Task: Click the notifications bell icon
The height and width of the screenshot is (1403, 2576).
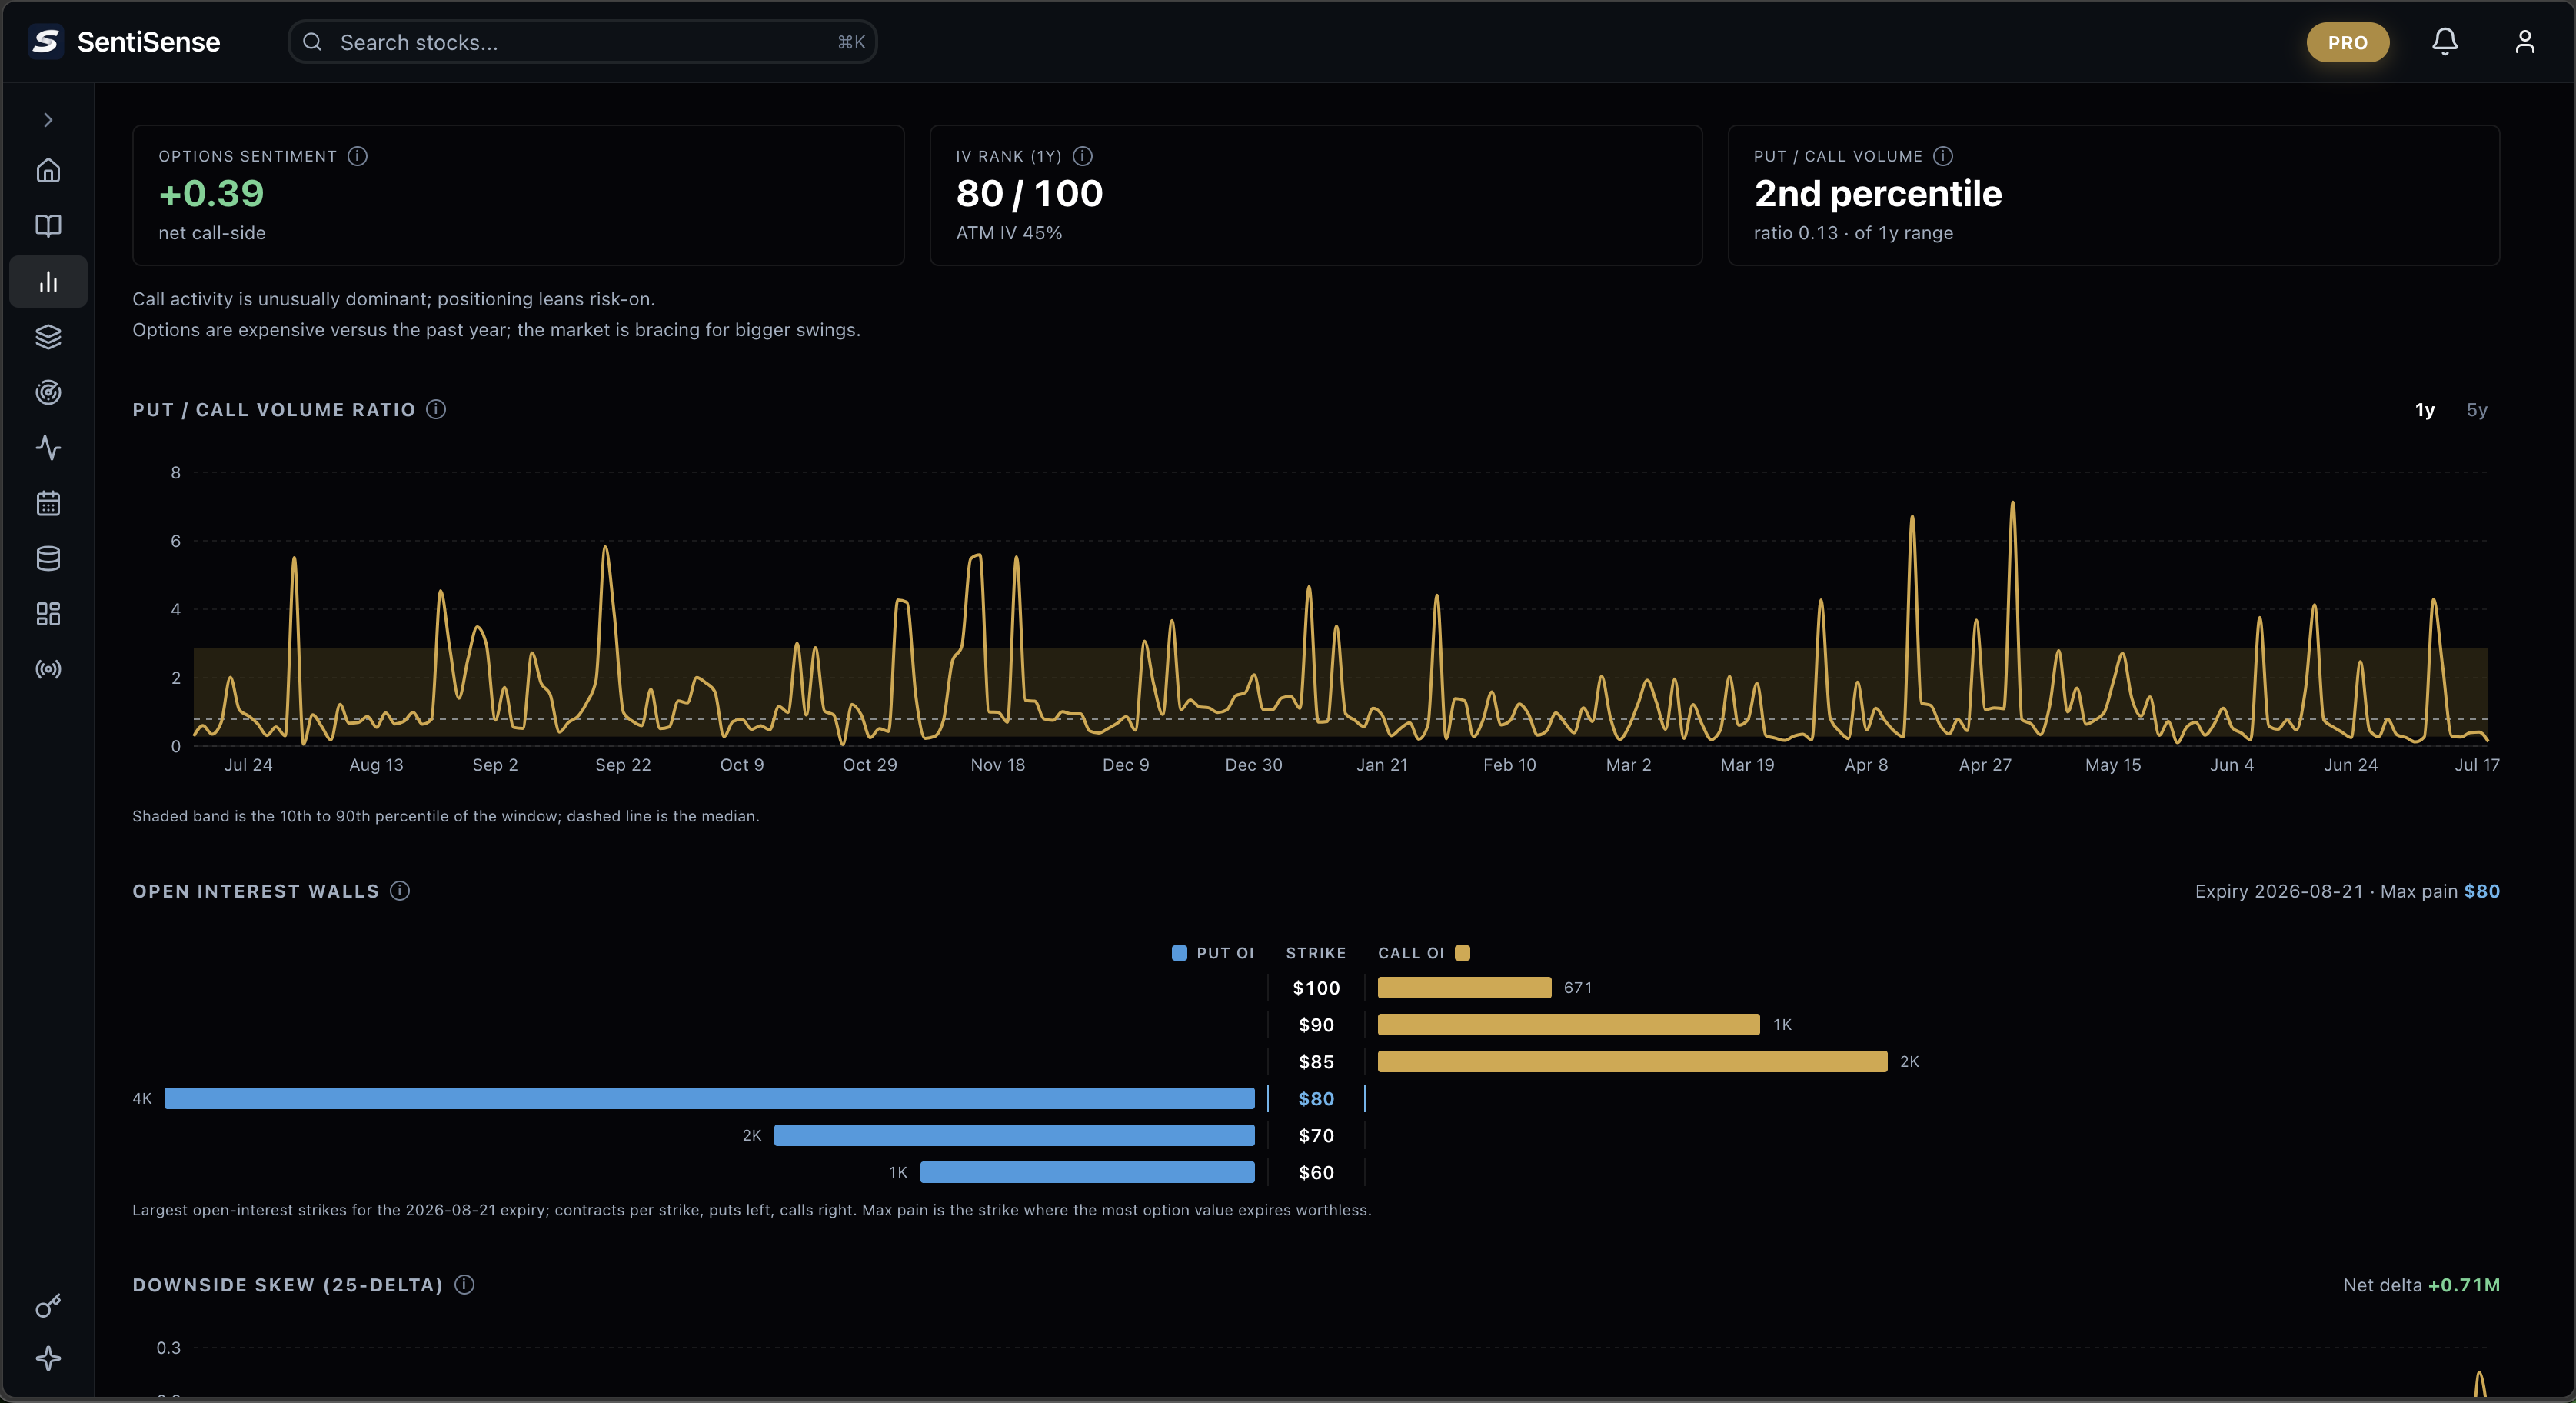Action: [2445, 42]
